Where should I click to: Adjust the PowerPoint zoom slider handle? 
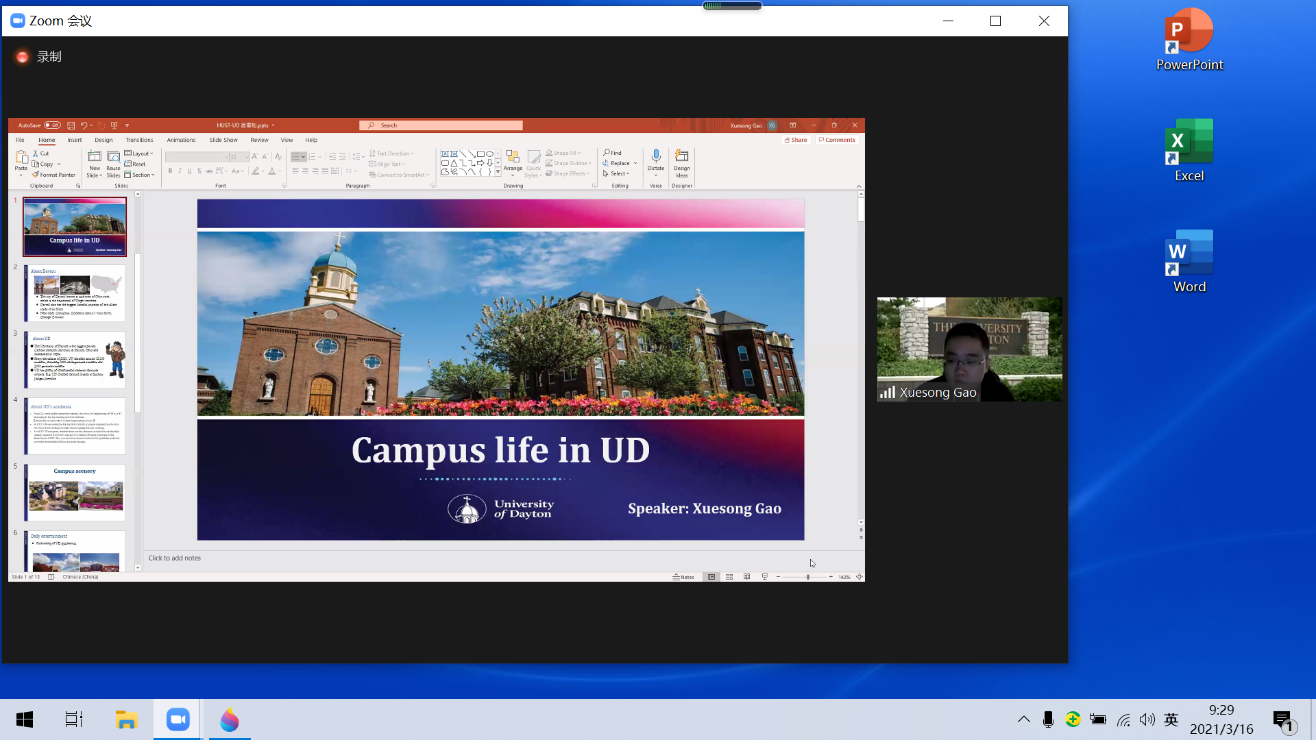click(808, 577)
